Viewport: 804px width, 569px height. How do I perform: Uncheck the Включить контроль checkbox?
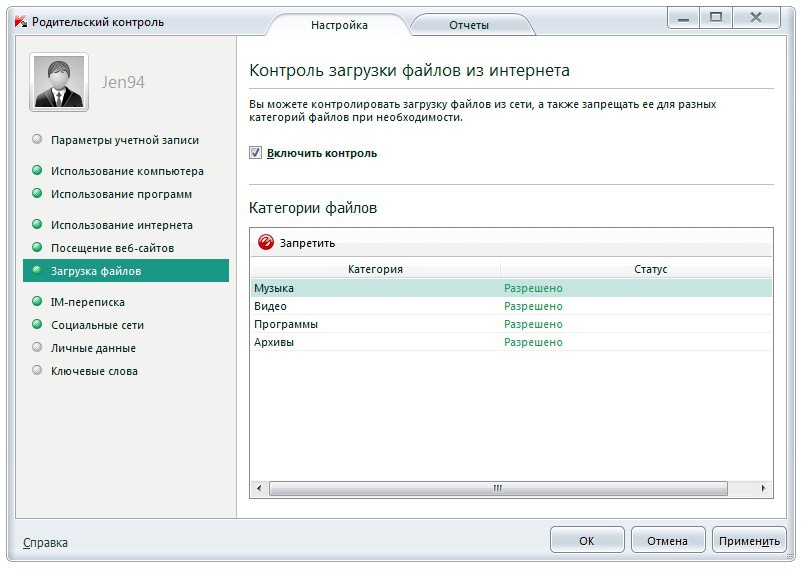(256, 153)
